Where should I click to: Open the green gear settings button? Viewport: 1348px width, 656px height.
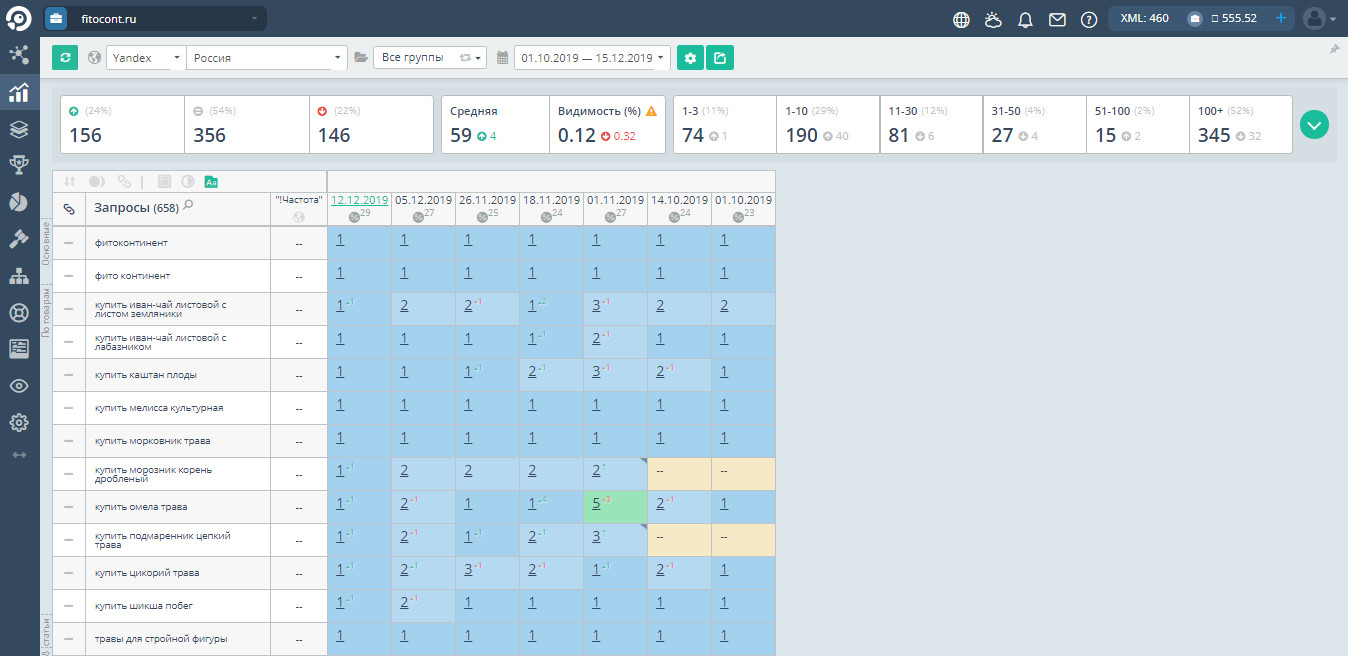click(690, 58)
